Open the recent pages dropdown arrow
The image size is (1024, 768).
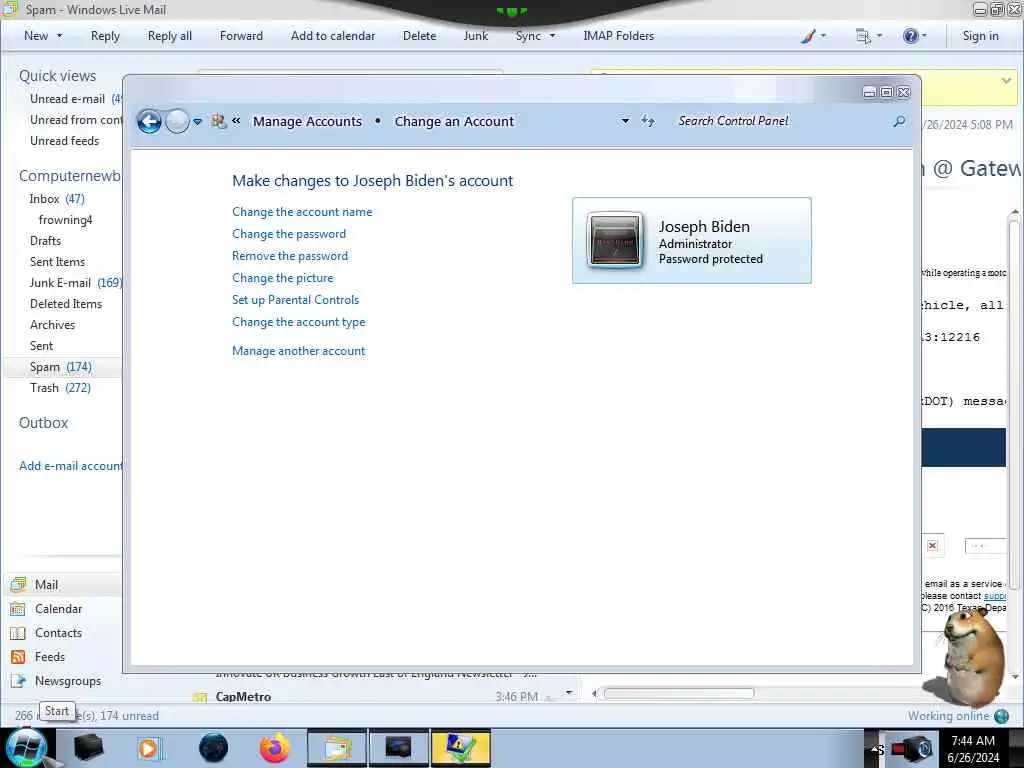pyautogui.click(x=197, y=121)
